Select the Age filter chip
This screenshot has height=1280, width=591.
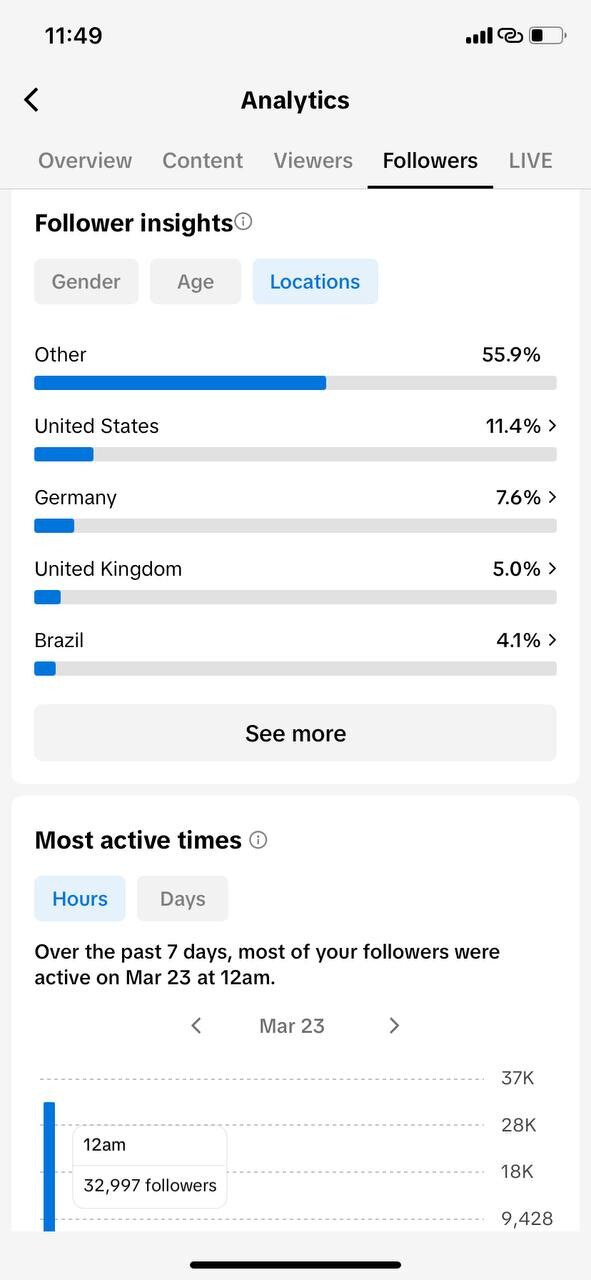tap(196, 282)
